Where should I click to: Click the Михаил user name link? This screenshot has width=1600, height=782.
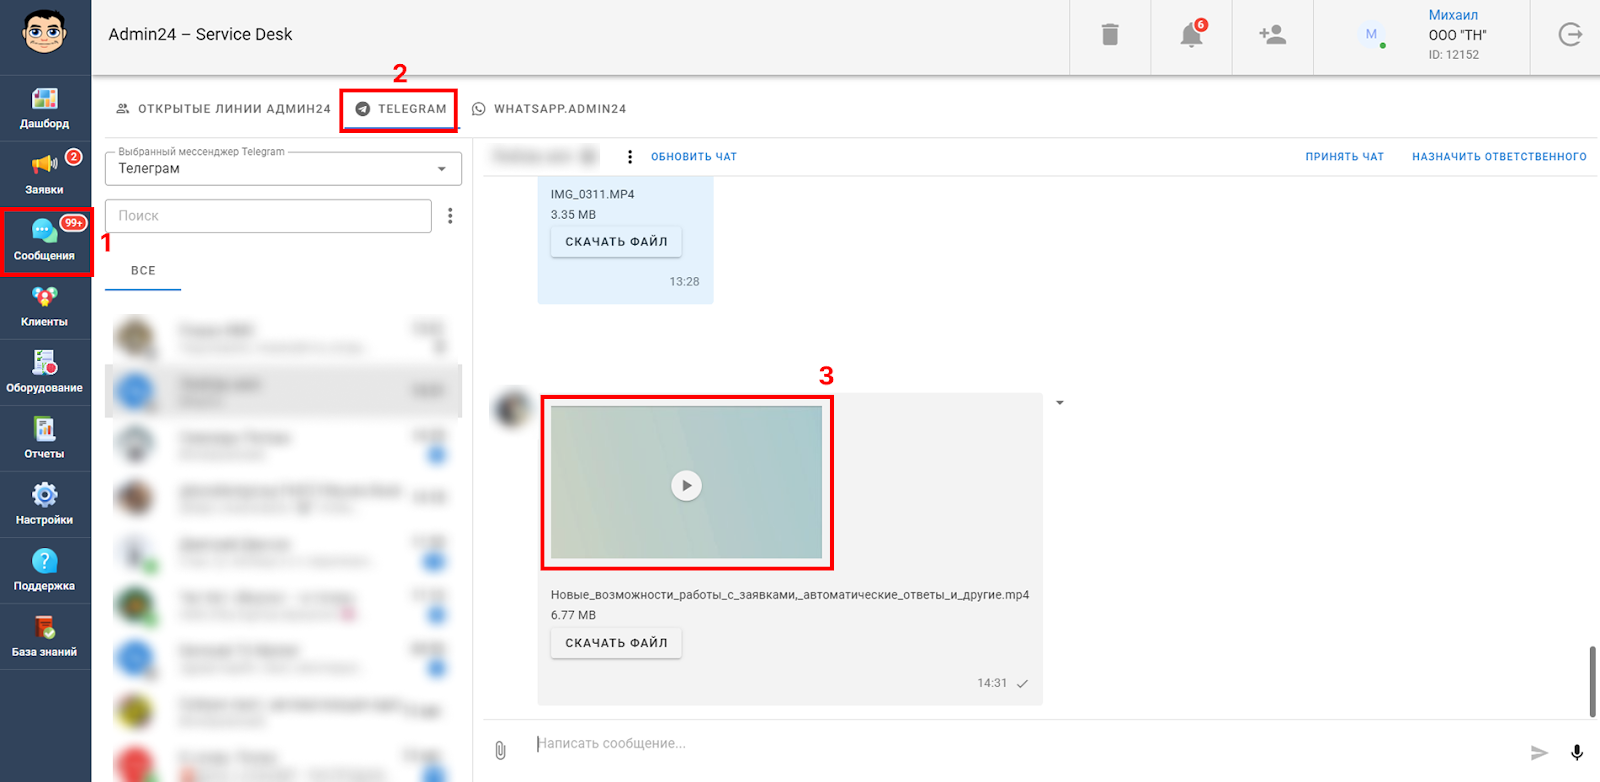[x=1453, y=15]
